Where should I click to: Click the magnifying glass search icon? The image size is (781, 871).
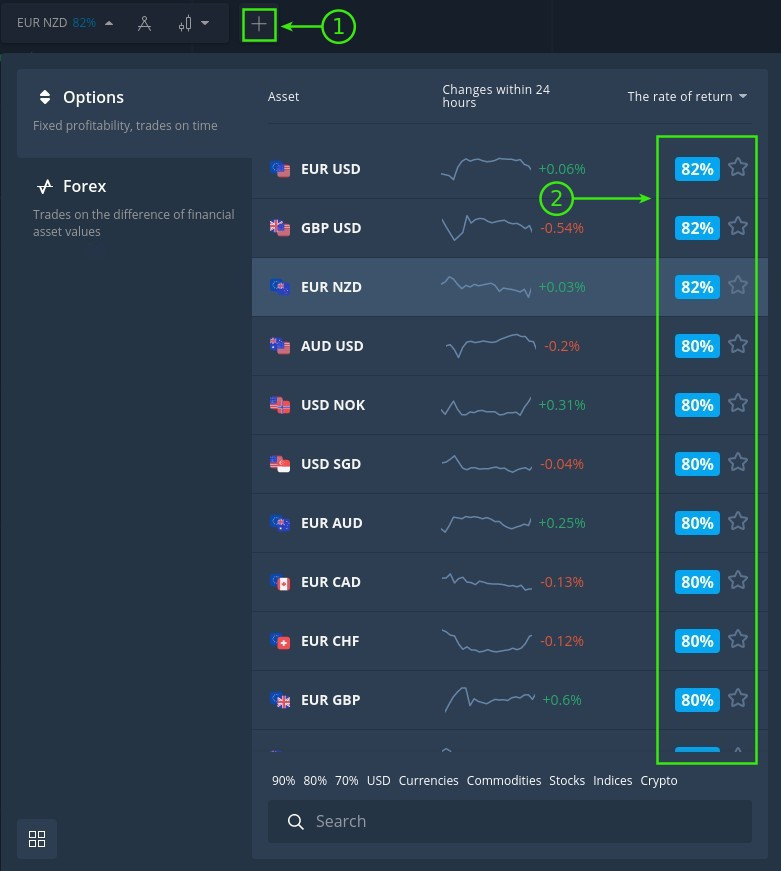[296, 822]
